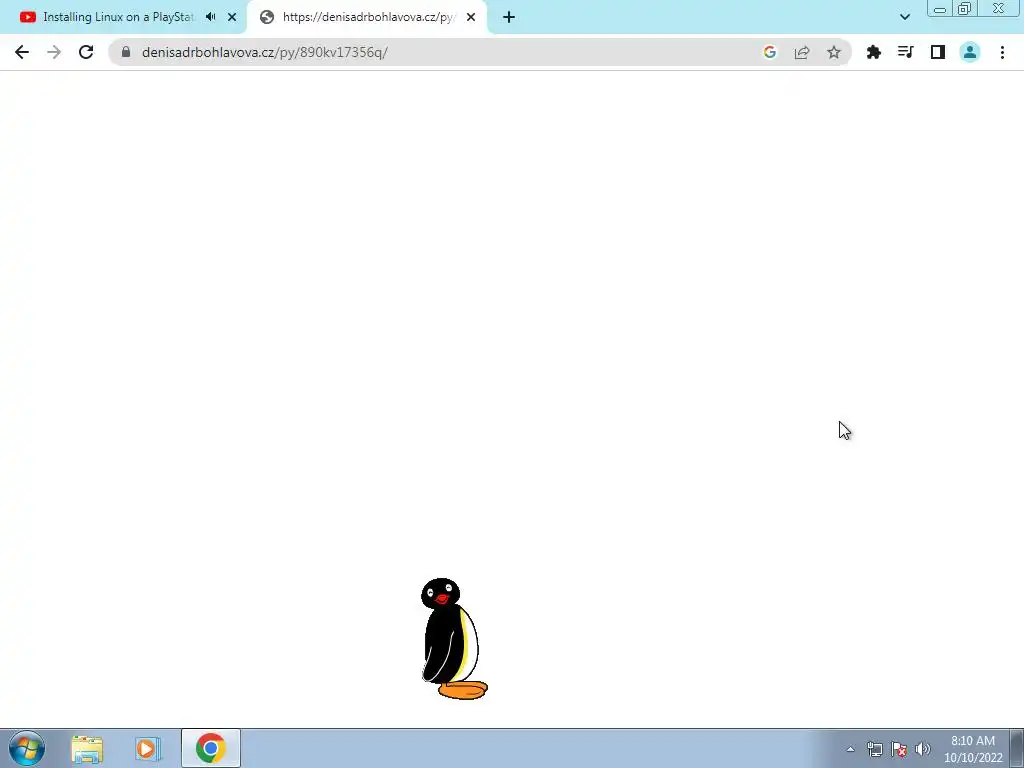Open the Windows Start menu

point(27,748)
